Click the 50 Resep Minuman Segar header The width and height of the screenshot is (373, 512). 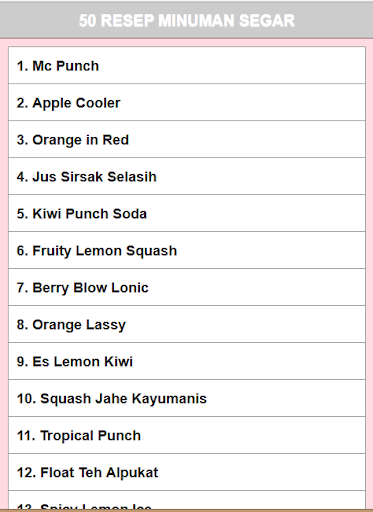pos(187,20)
